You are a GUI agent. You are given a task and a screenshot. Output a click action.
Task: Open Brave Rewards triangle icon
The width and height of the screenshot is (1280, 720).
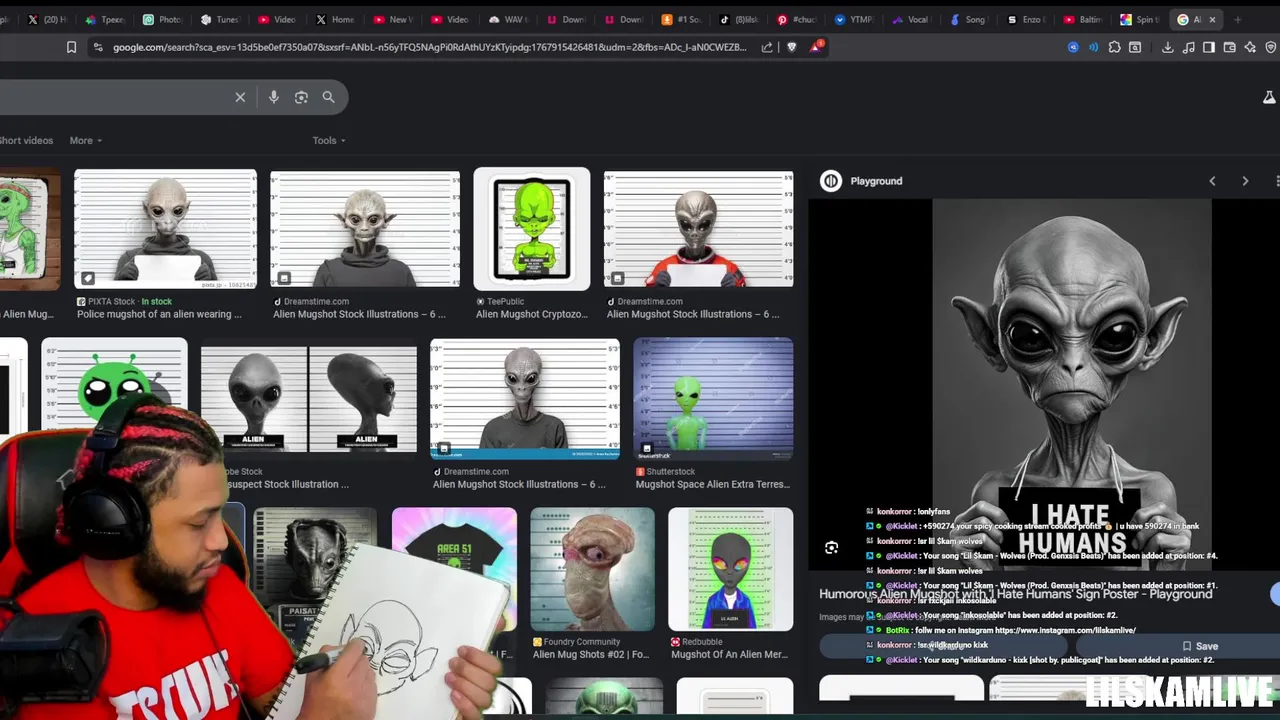(816, 47)
